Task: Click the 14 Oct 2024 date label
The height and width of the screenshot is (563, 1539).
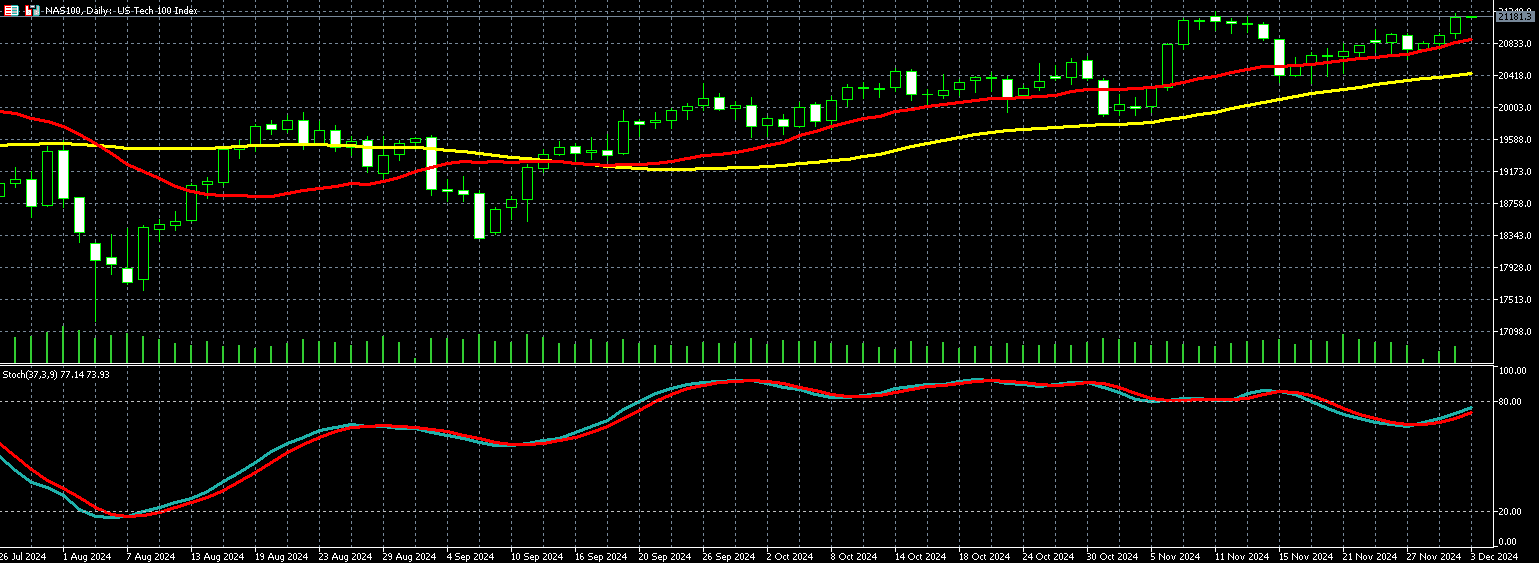Action: click(921, 556)
